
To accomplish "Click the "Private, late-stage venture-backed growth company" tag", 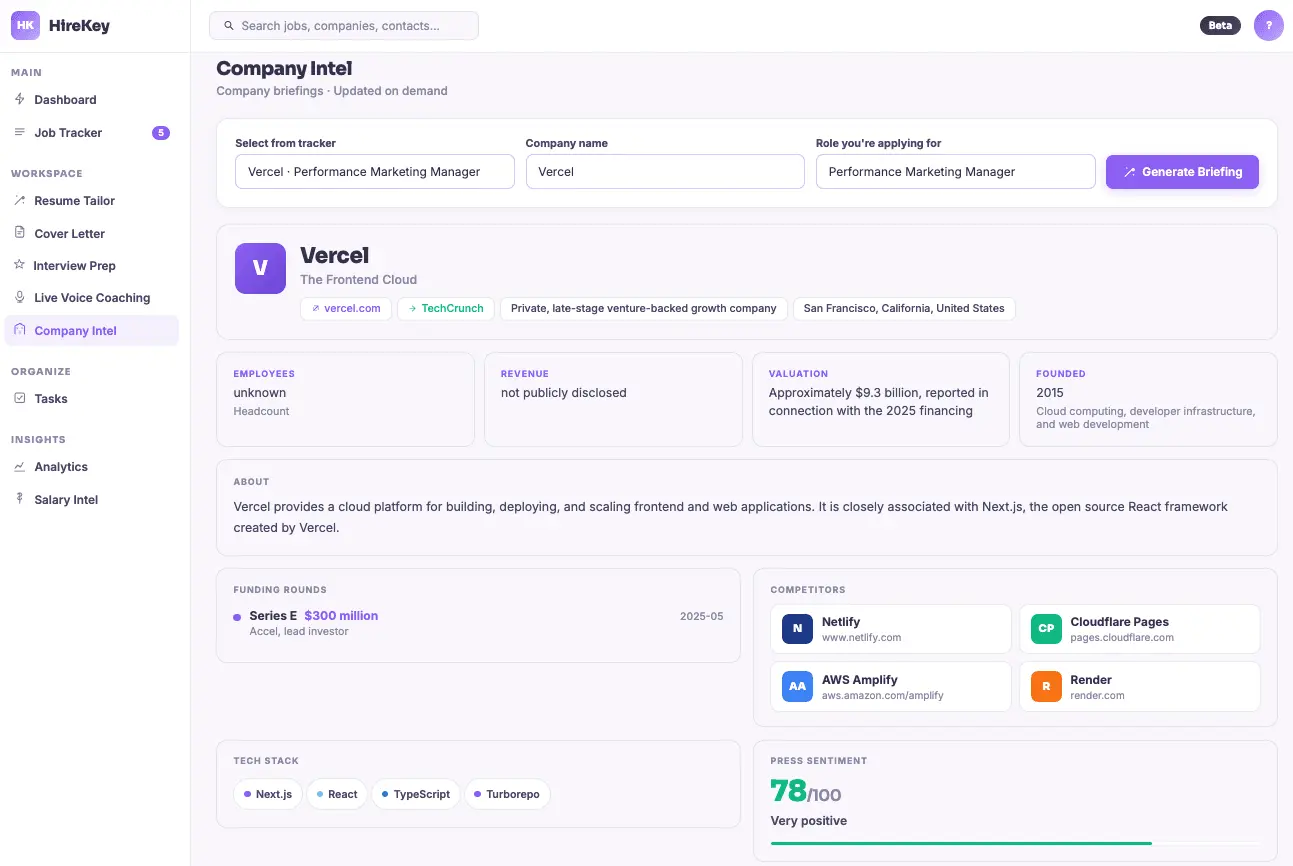I will coord(644,308).
